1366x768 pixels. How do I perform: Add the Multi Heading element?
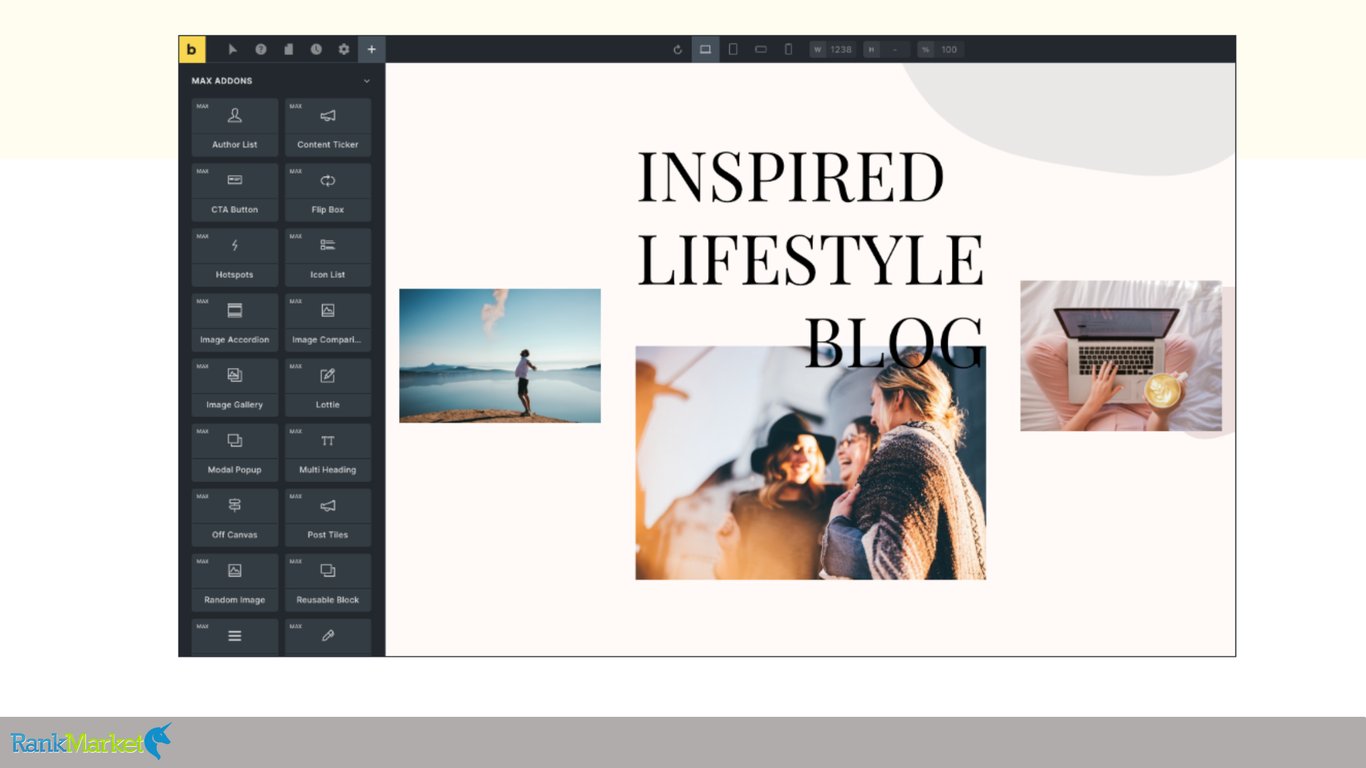click(328, 452)
